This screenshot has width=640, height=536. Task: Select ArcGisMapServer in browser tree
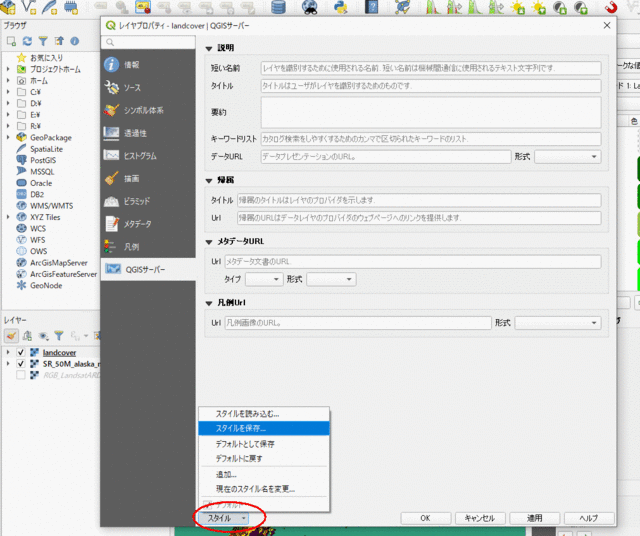(x=59, y=263)
